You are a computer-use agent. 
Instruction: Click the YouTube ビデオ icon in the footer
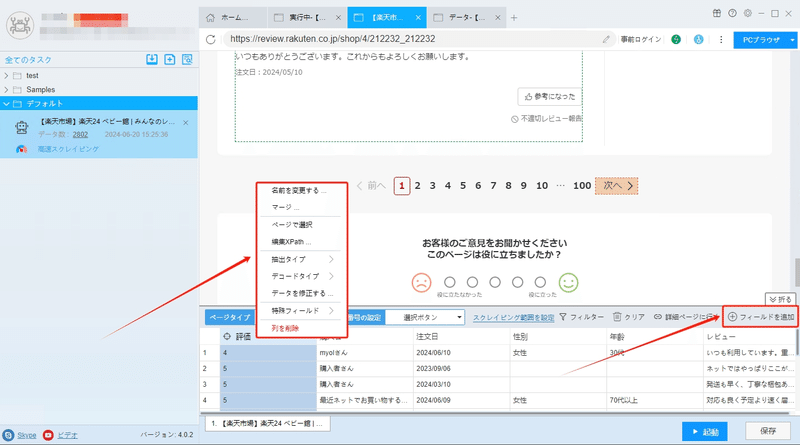click(x=48, y=435)
